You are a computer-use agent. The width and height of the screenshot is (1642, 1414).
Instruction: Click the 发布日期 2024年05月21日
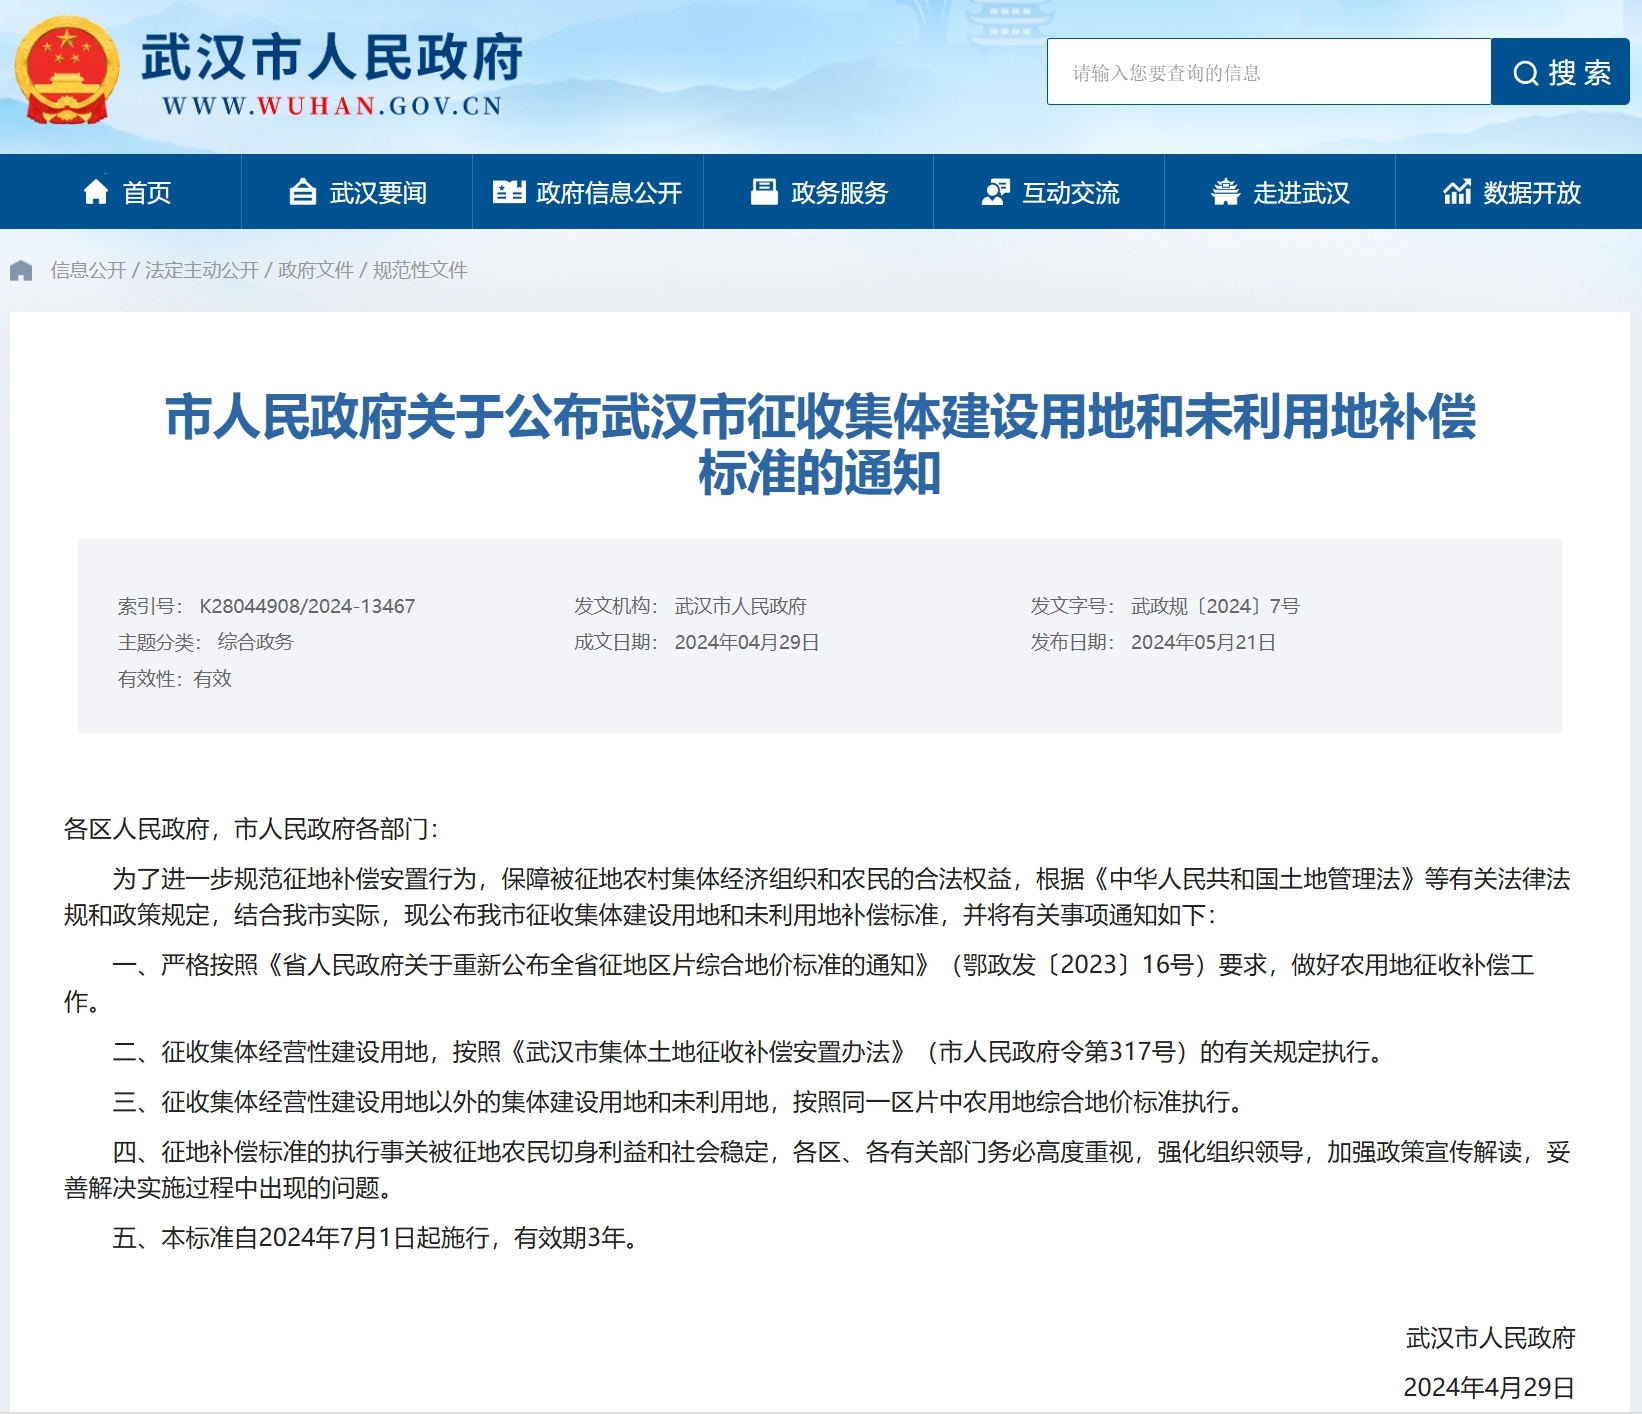pyautogui.click(x=1203, y=642)
